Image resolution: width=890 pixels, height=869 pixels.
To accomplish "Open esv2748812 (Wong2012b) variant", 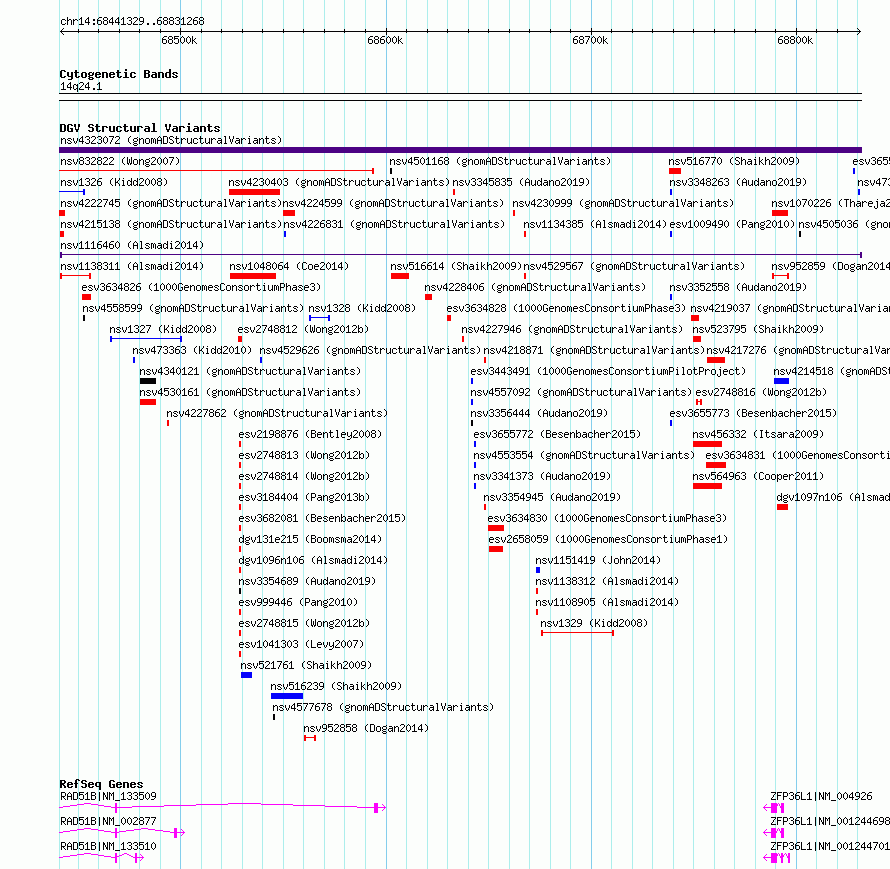I will pyautogui.click(x=303, y=329).
